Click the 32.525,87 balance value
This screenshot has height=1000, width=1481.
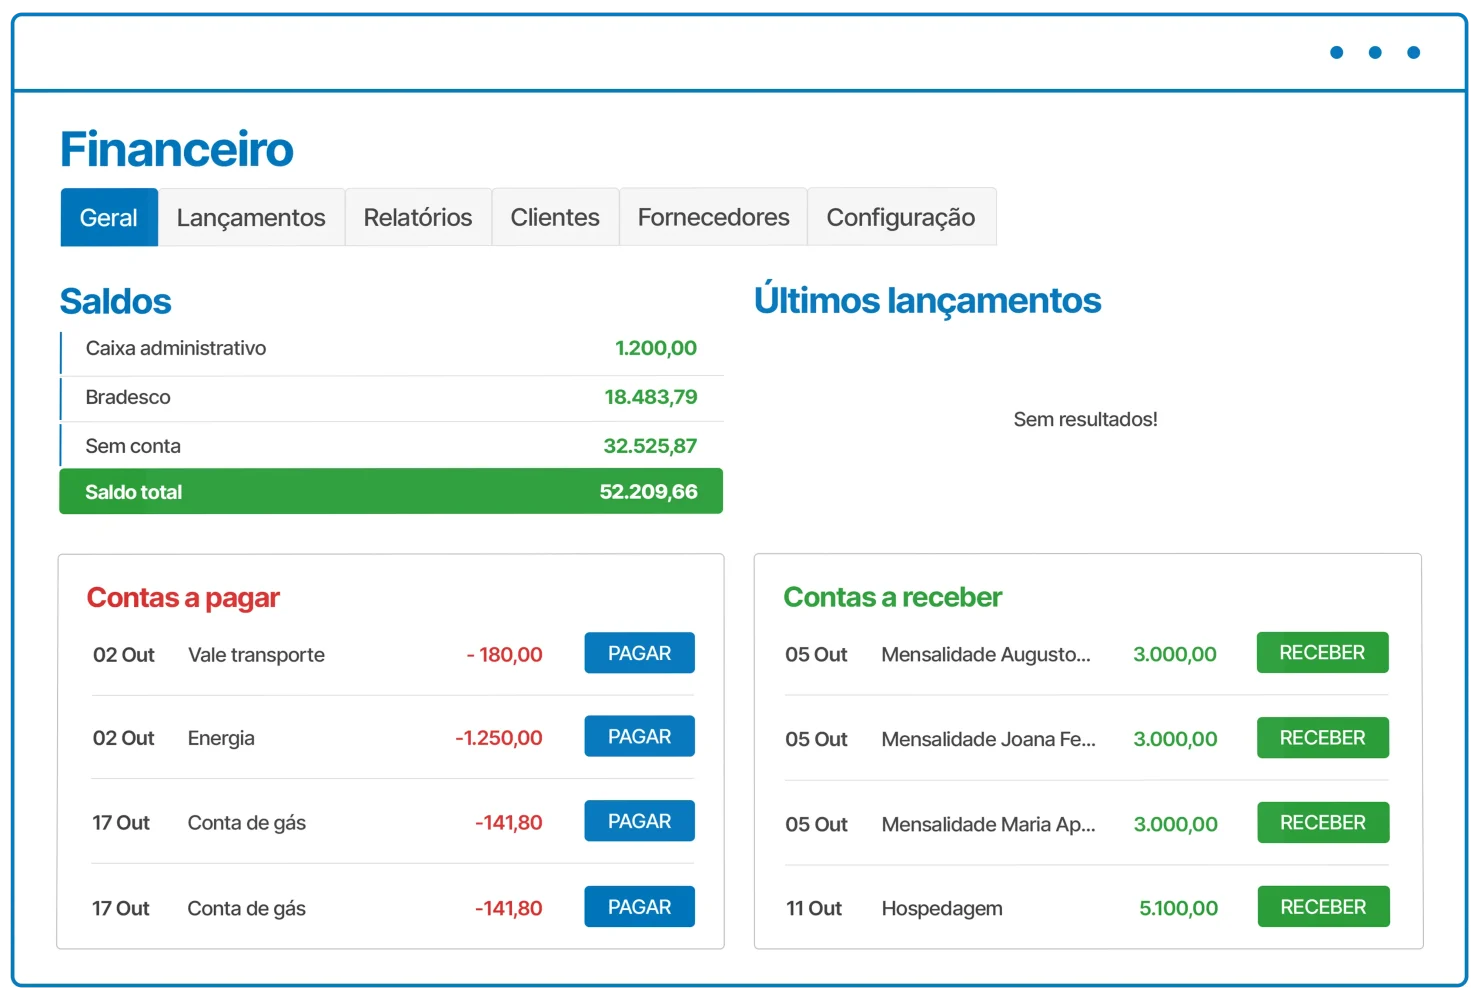pyautogui.click(x=650, y=446)
